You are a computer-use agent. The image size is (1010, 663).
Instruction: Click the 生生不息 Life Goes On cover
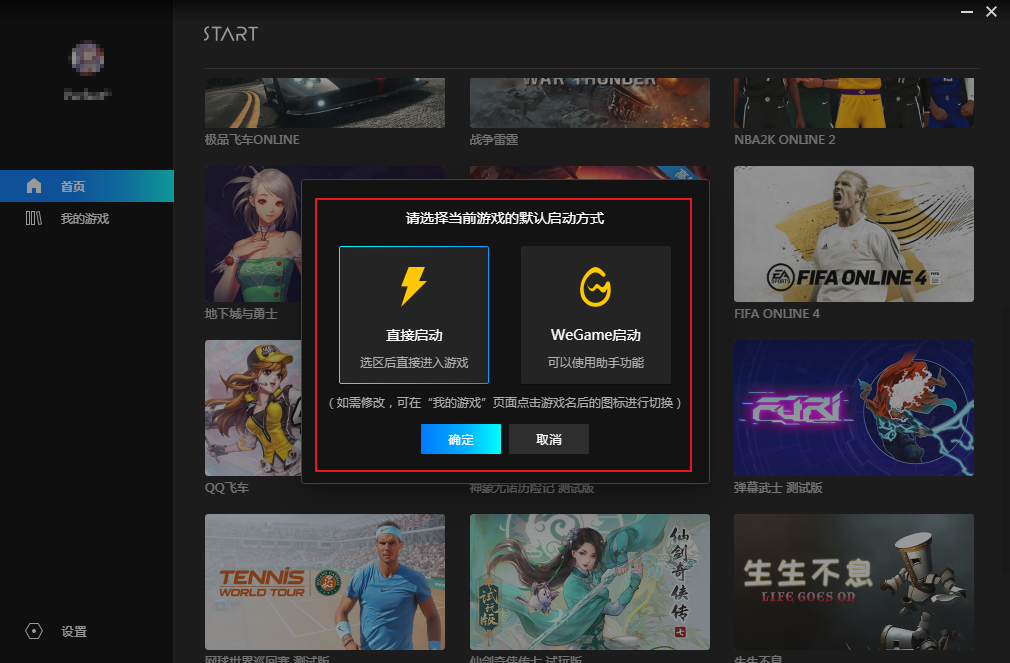pos(853,580)
